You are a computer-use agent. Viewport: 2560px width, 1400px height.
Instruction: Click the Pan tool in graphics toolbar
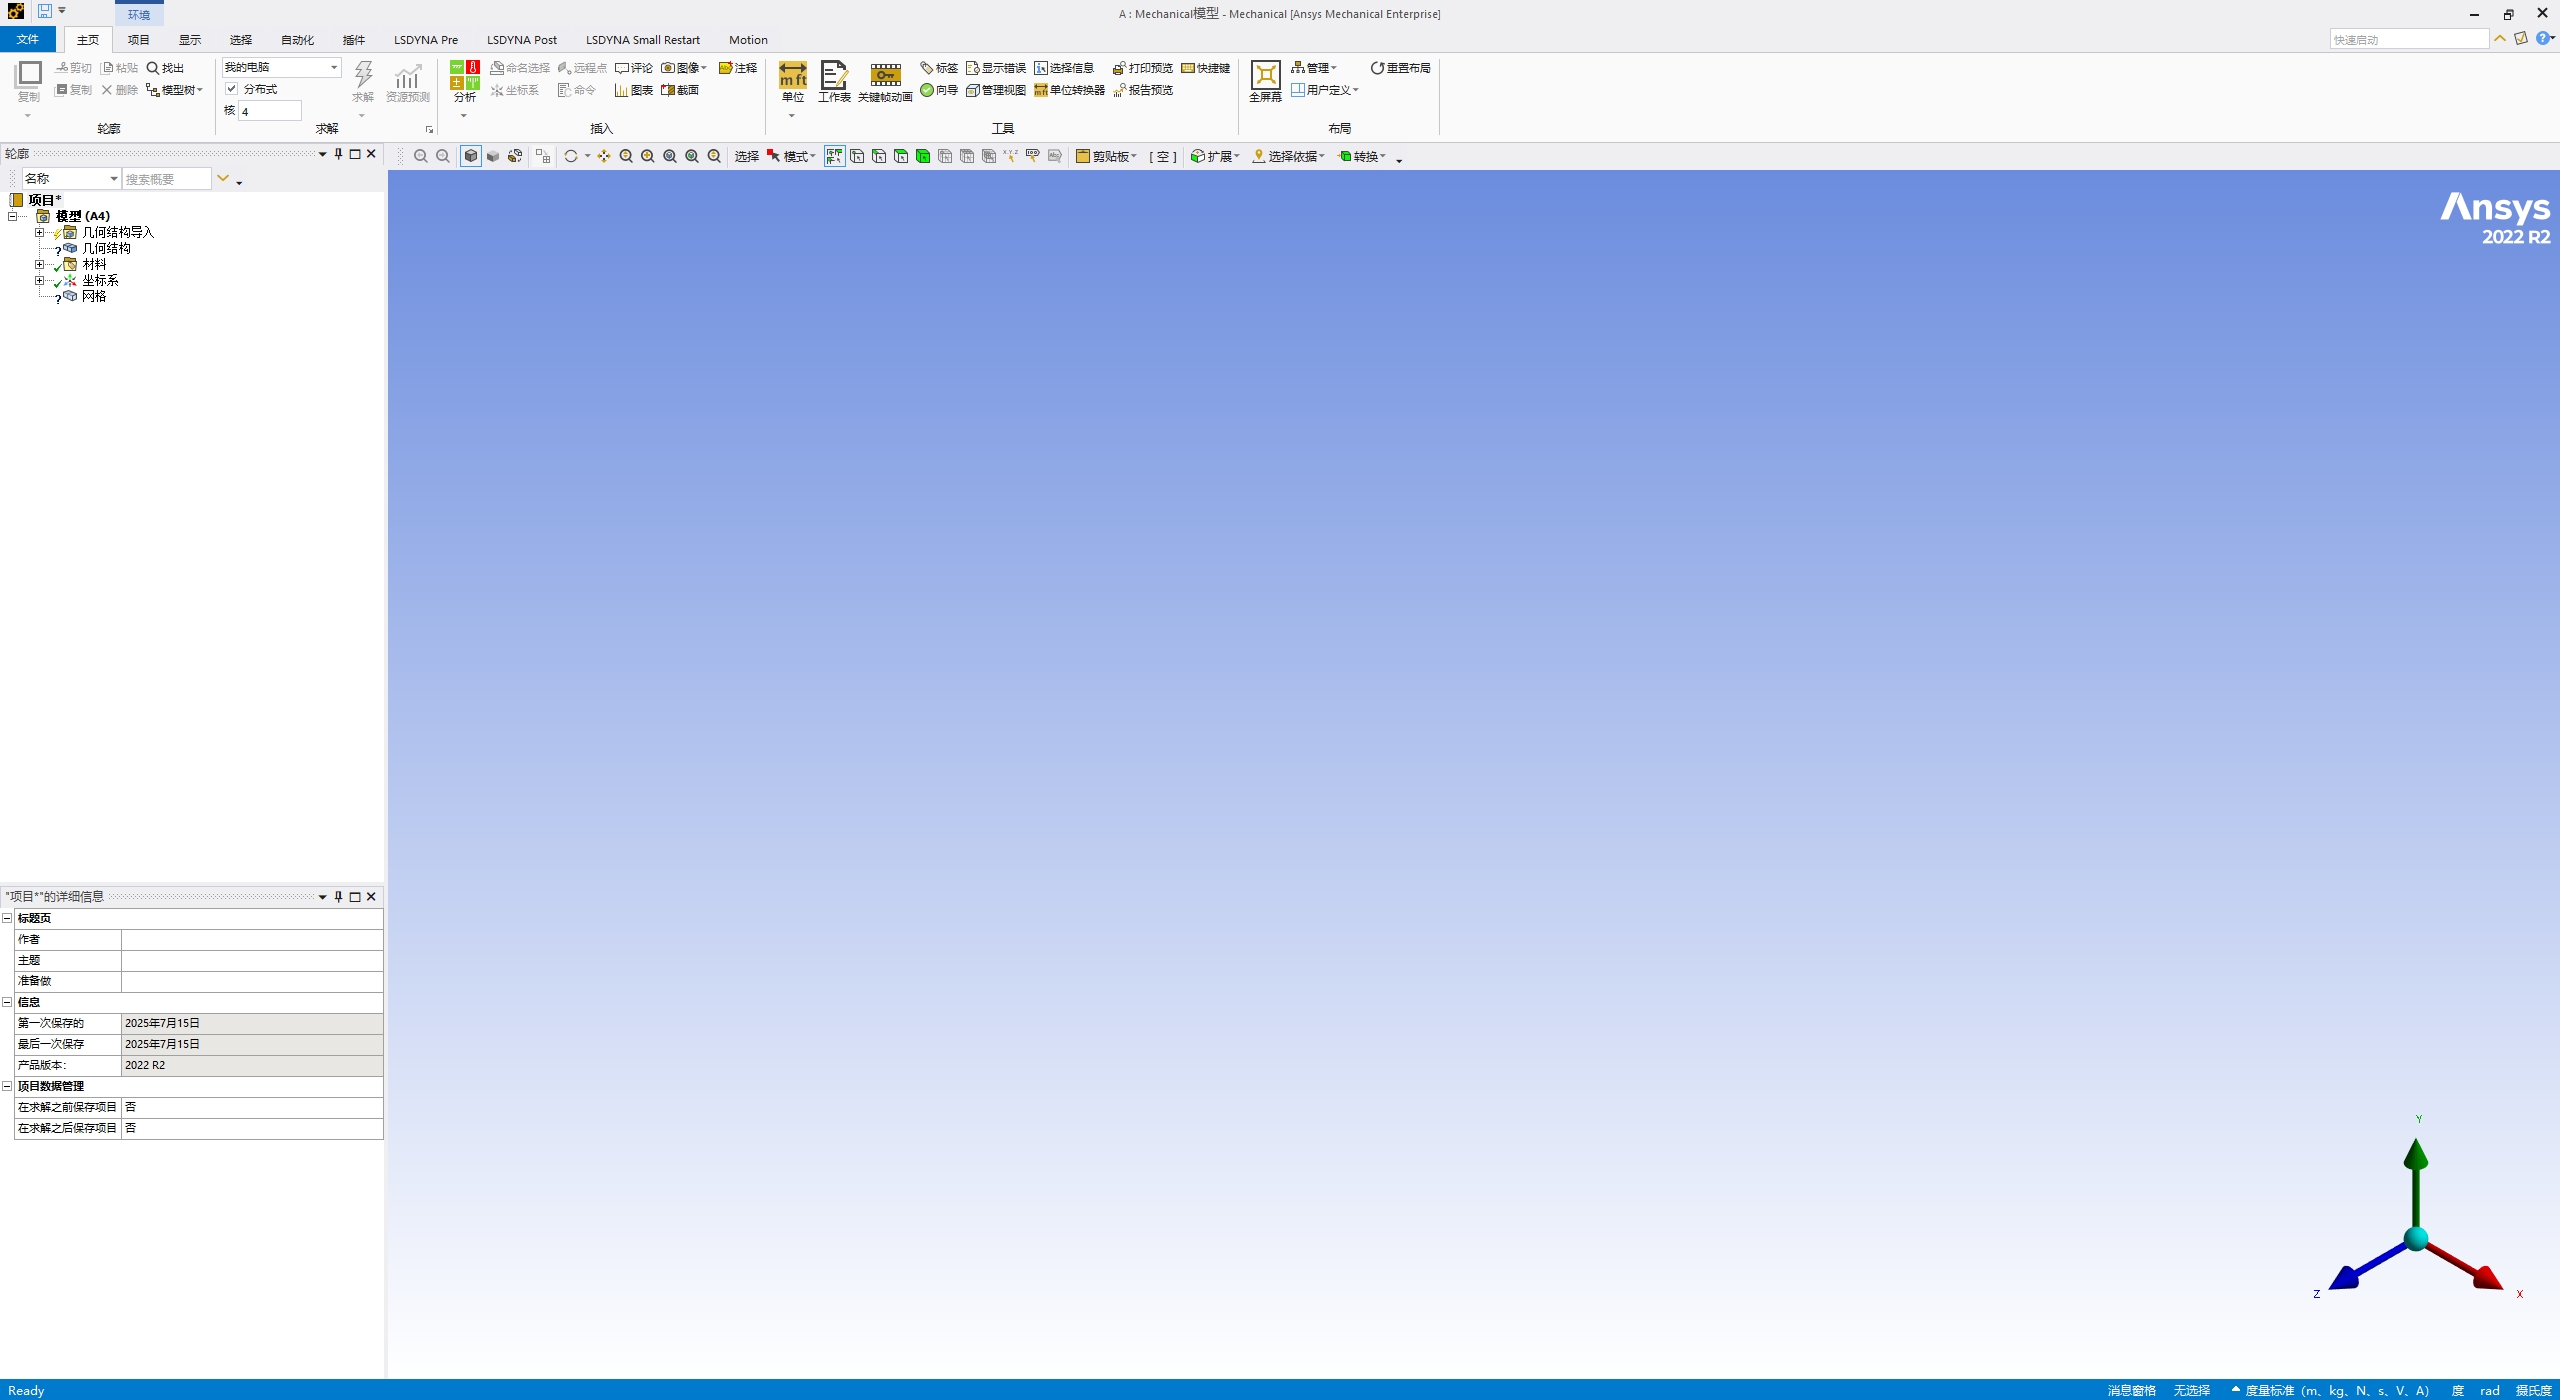[x=604, y=156]
